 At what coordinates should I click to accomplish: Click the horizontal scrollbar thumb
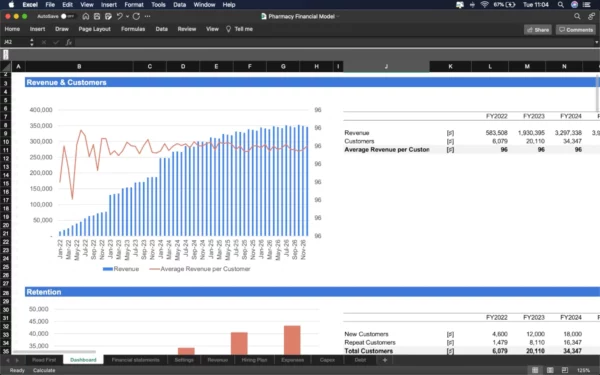click(54, 352)
